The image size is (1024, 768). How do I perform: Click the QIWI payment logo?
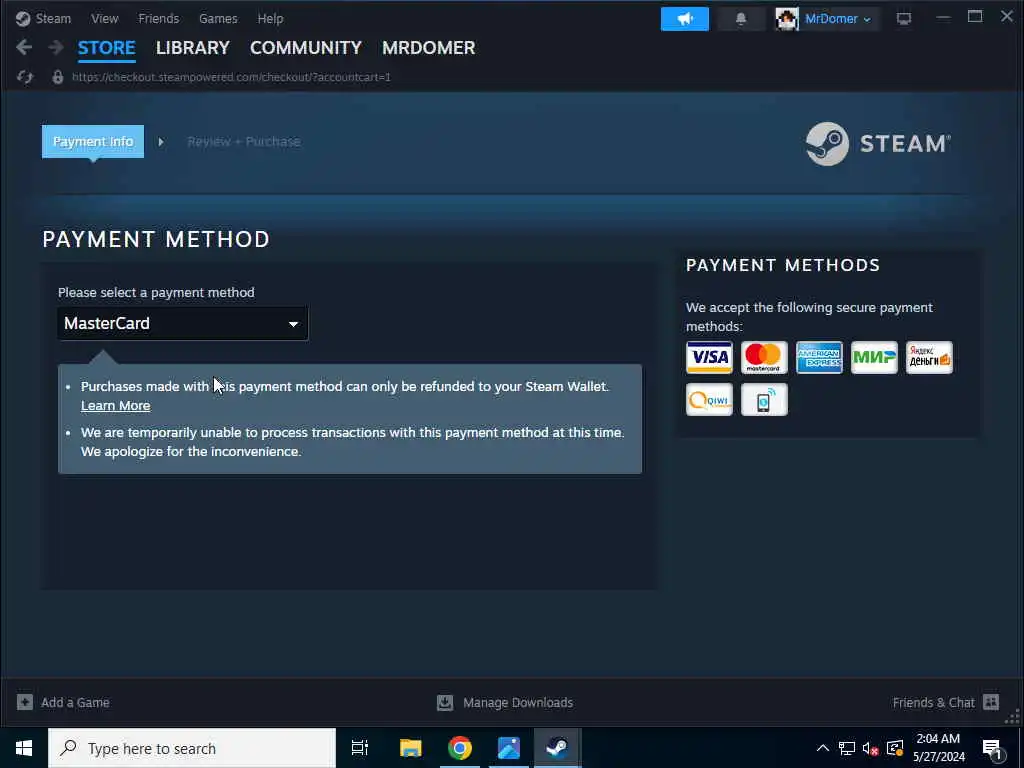pos(709,400)
